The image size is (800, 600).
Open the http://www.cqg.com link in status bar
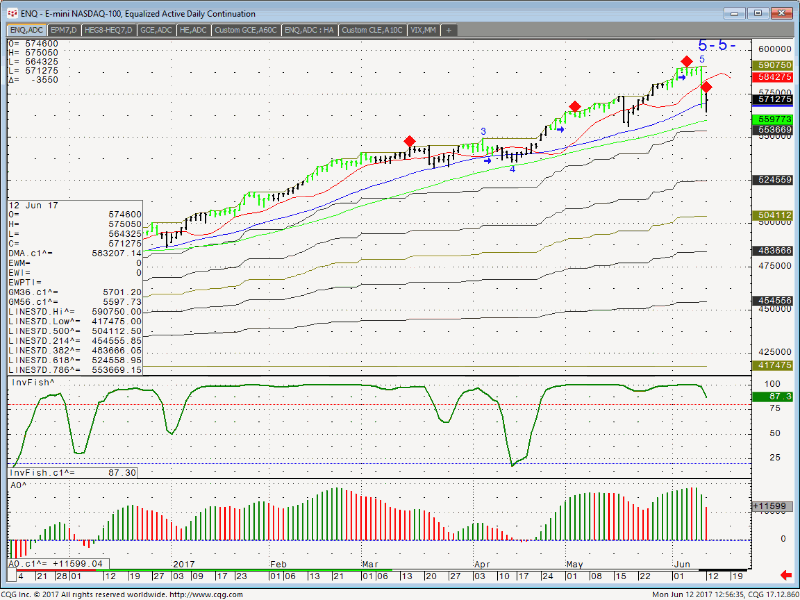pyautogui.click(x=206, y=594)
